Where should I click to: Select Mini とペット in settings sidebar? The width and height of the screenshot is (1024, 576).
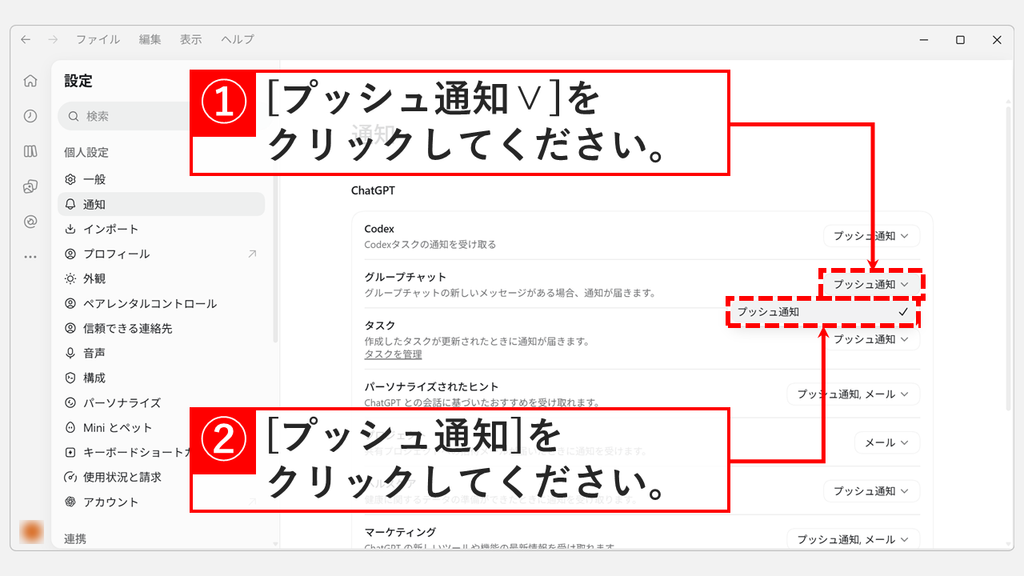tap(161, 427)
